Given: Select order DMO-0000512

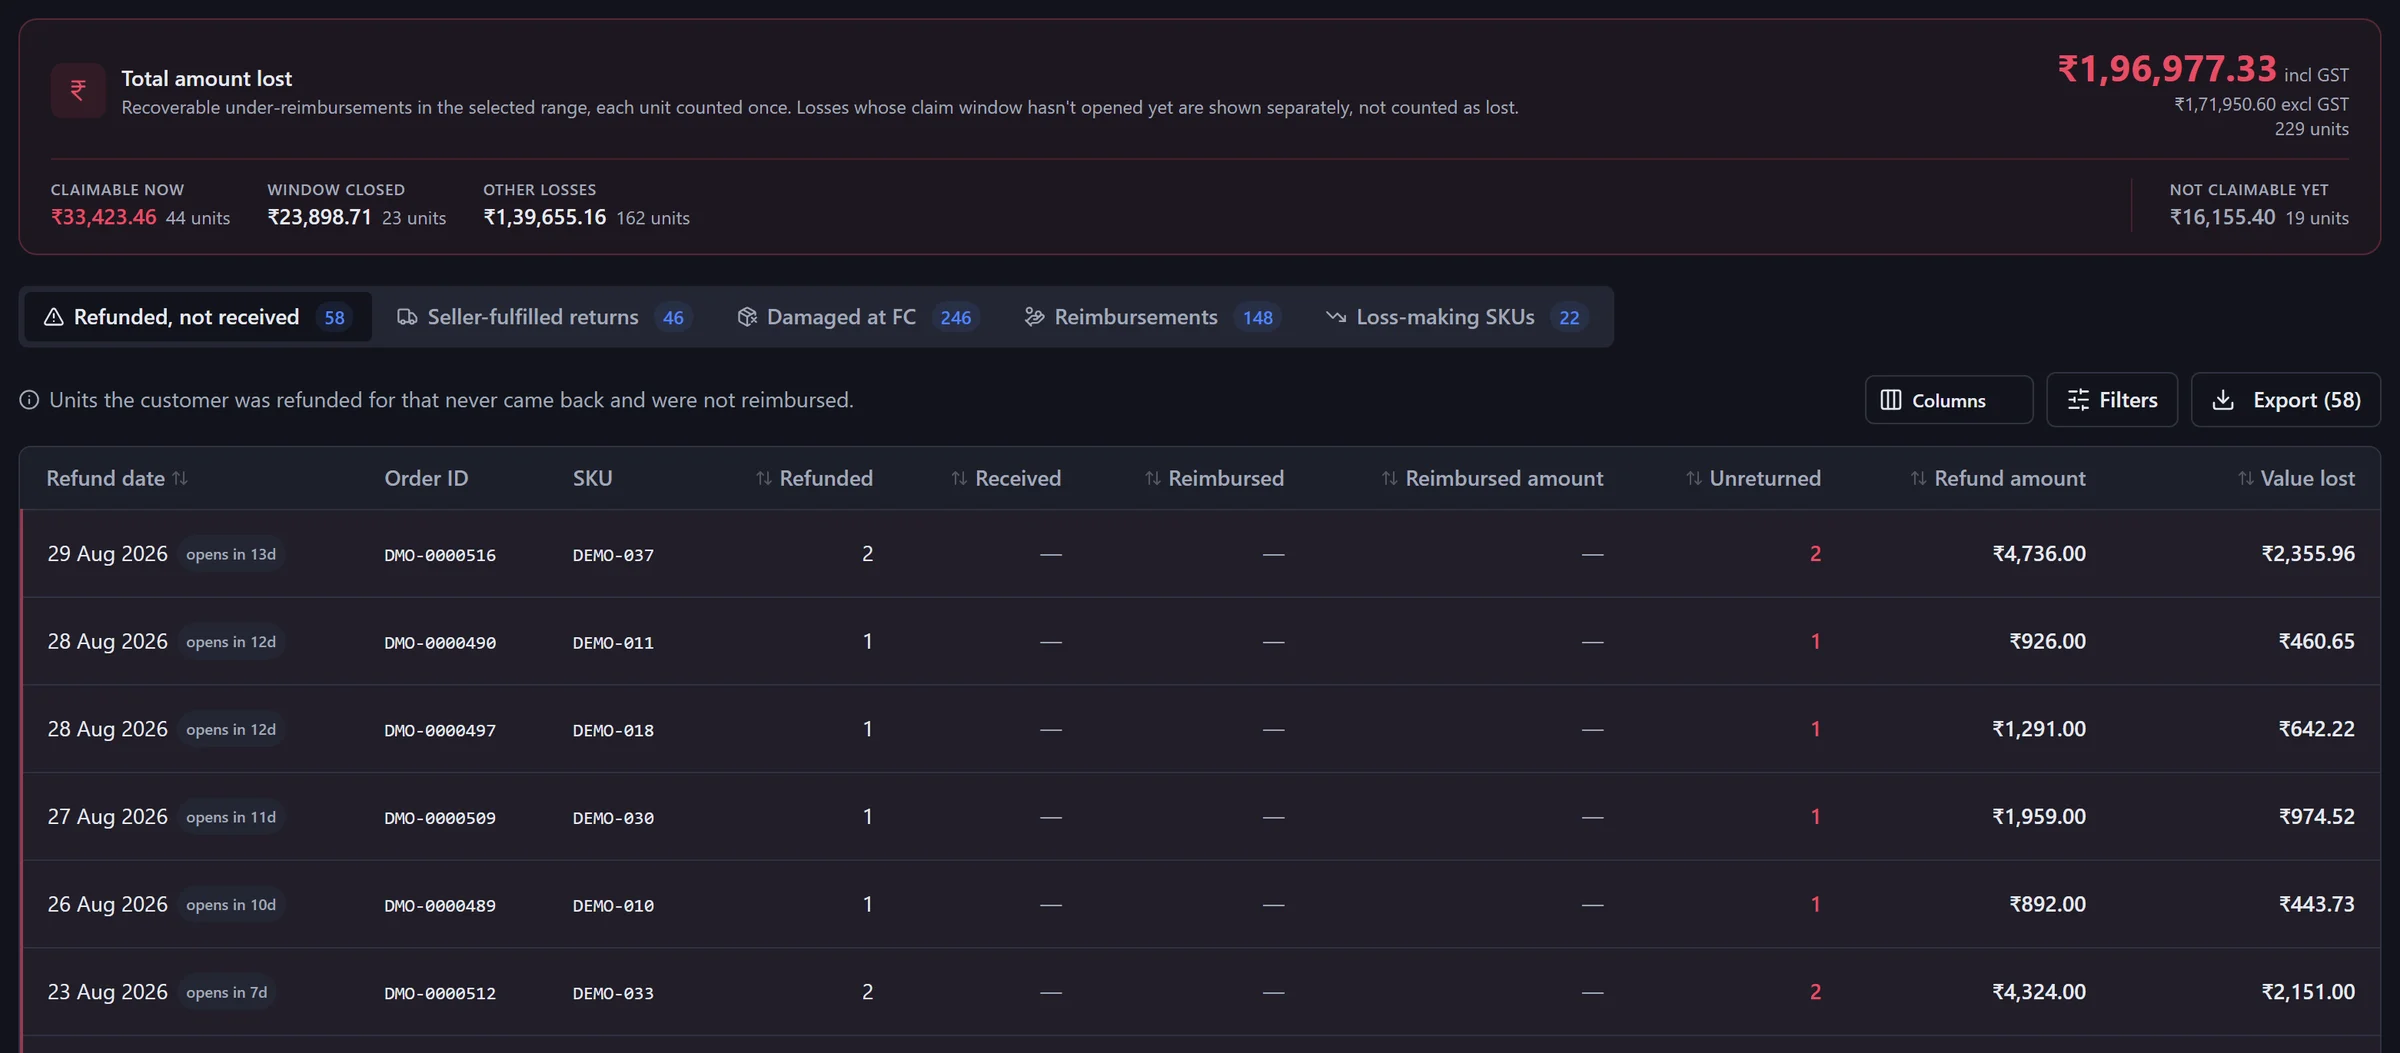Looking at the screenshot, I should (x=440, y=993).
